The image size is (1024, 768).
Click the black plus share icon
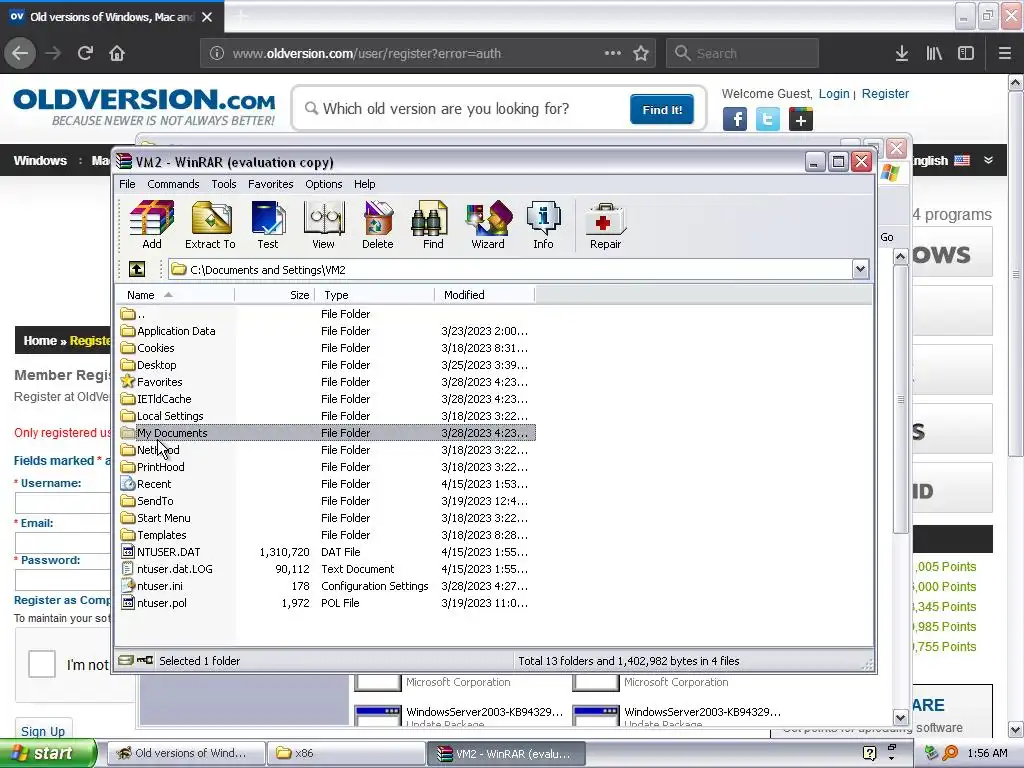801,120
